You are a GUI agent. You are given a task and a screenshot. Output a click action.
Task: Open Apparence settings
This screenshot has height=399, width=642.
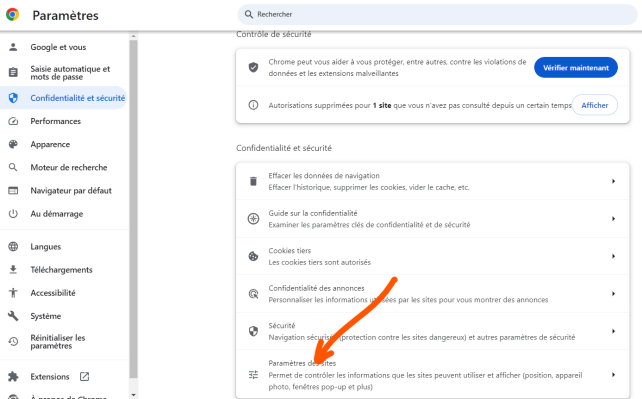click(x=50, y=144)
